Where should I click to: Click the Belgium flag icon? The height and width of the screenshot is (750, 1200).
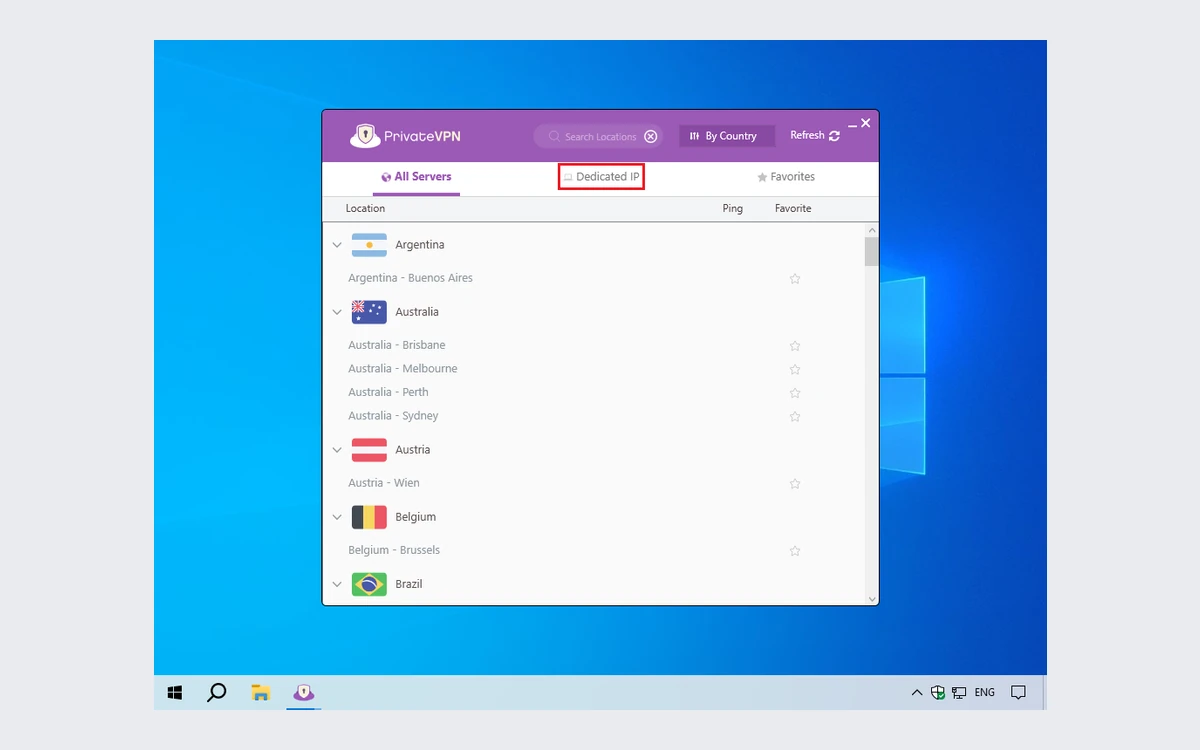pyautogui.click(x=369, y=517)
